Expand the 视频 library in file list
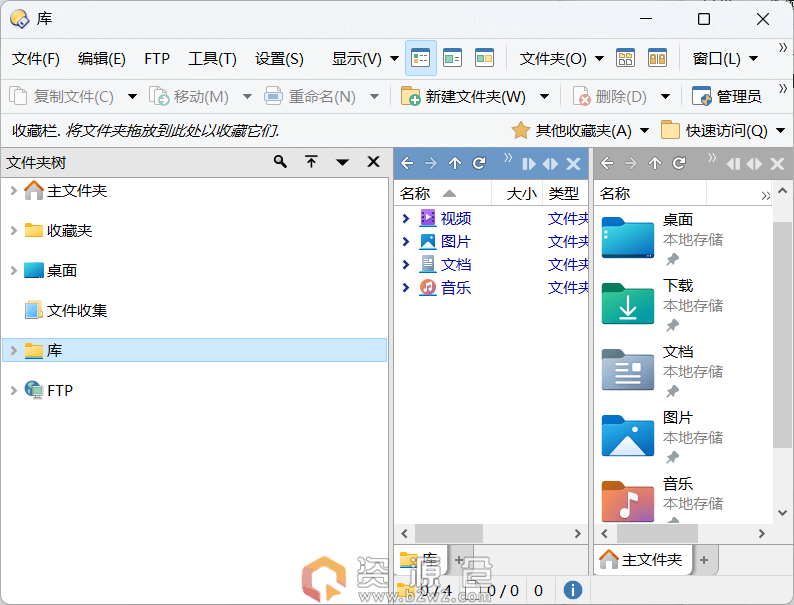The image size is (794, 605). (406, 218)
